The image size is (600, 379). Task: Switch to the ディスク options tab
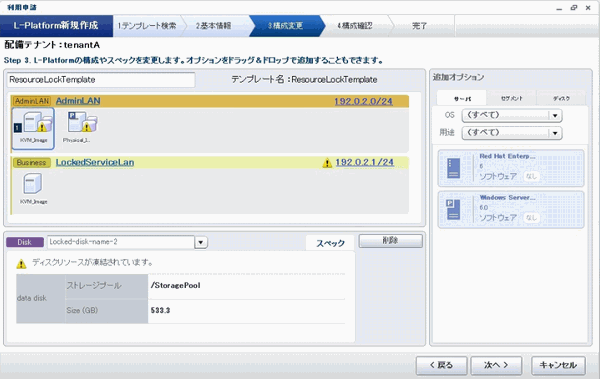point(561,98)
